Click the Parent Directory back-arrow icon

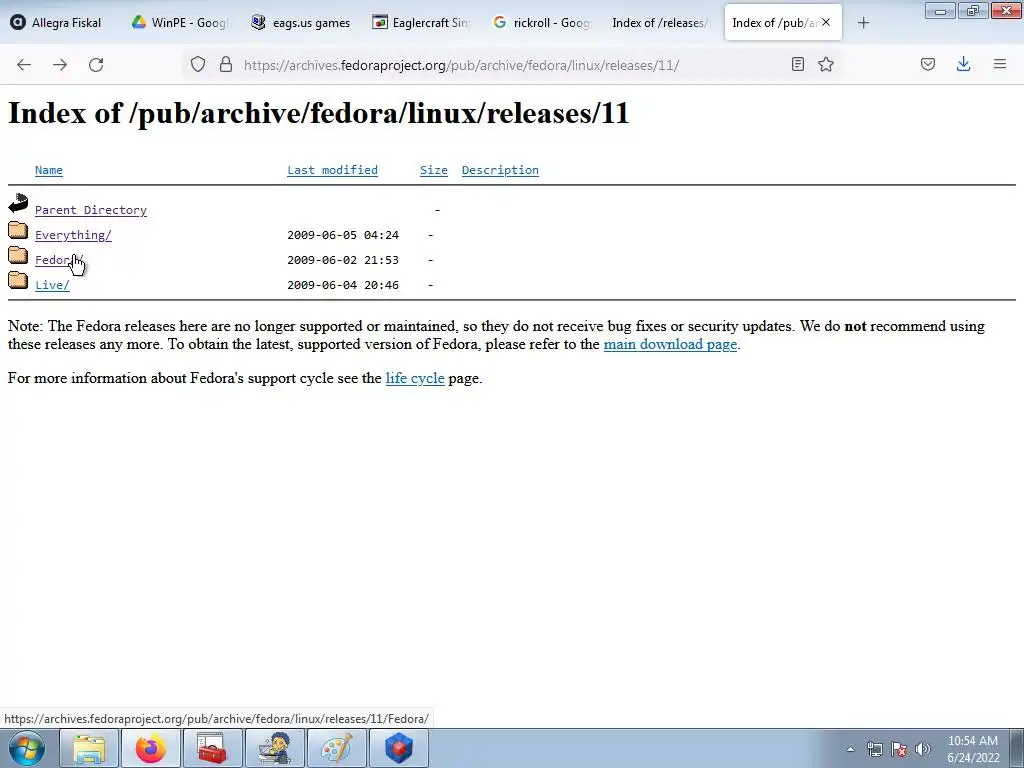[x=18, y=203]
